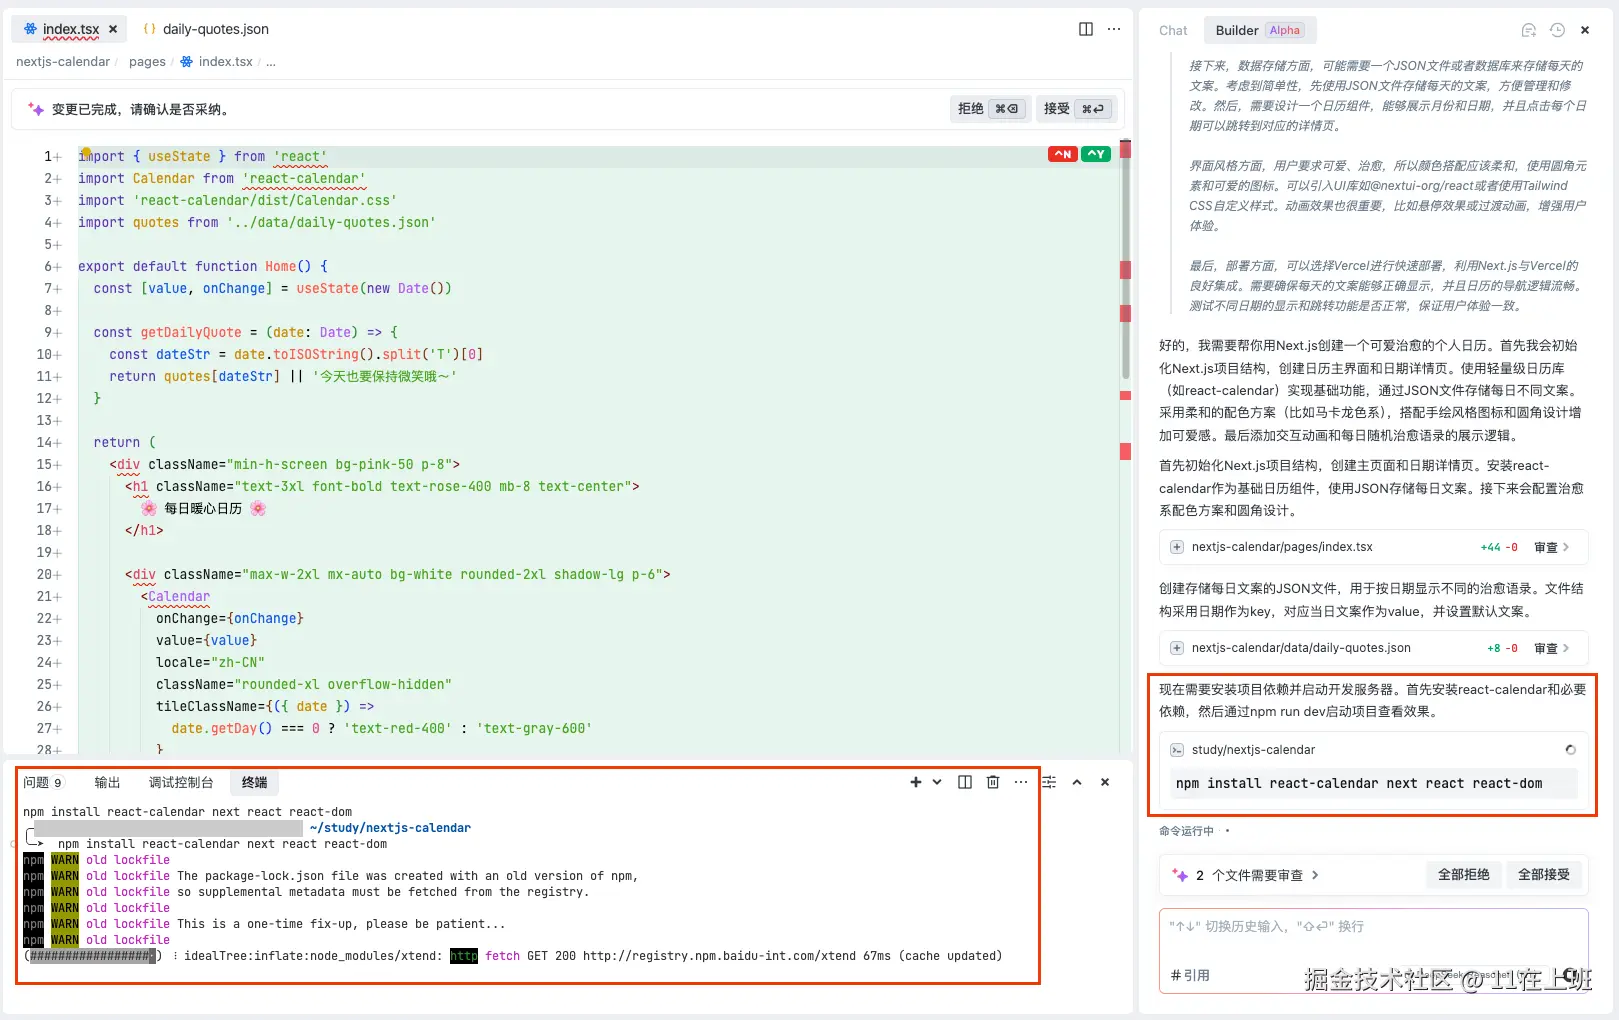Click the registry.npm.baidu-int.com URL in terminal
Image resolution: width=1619 pixels, height=1020 pixels.
click(x=719, y=956)
